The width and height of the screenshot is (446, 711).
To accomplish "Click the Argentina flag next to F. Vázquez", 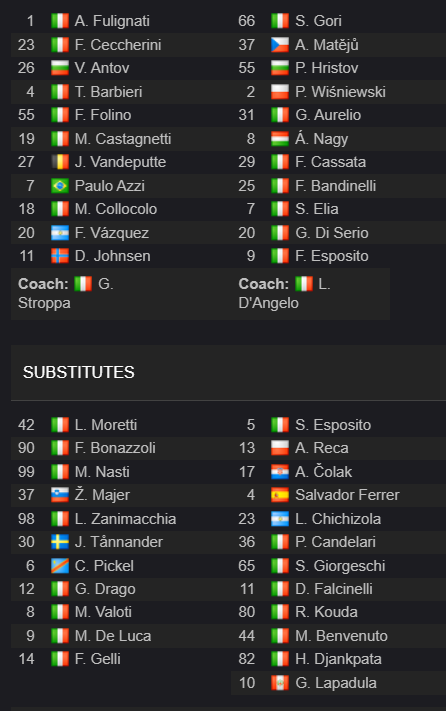I will click(60, 233).
